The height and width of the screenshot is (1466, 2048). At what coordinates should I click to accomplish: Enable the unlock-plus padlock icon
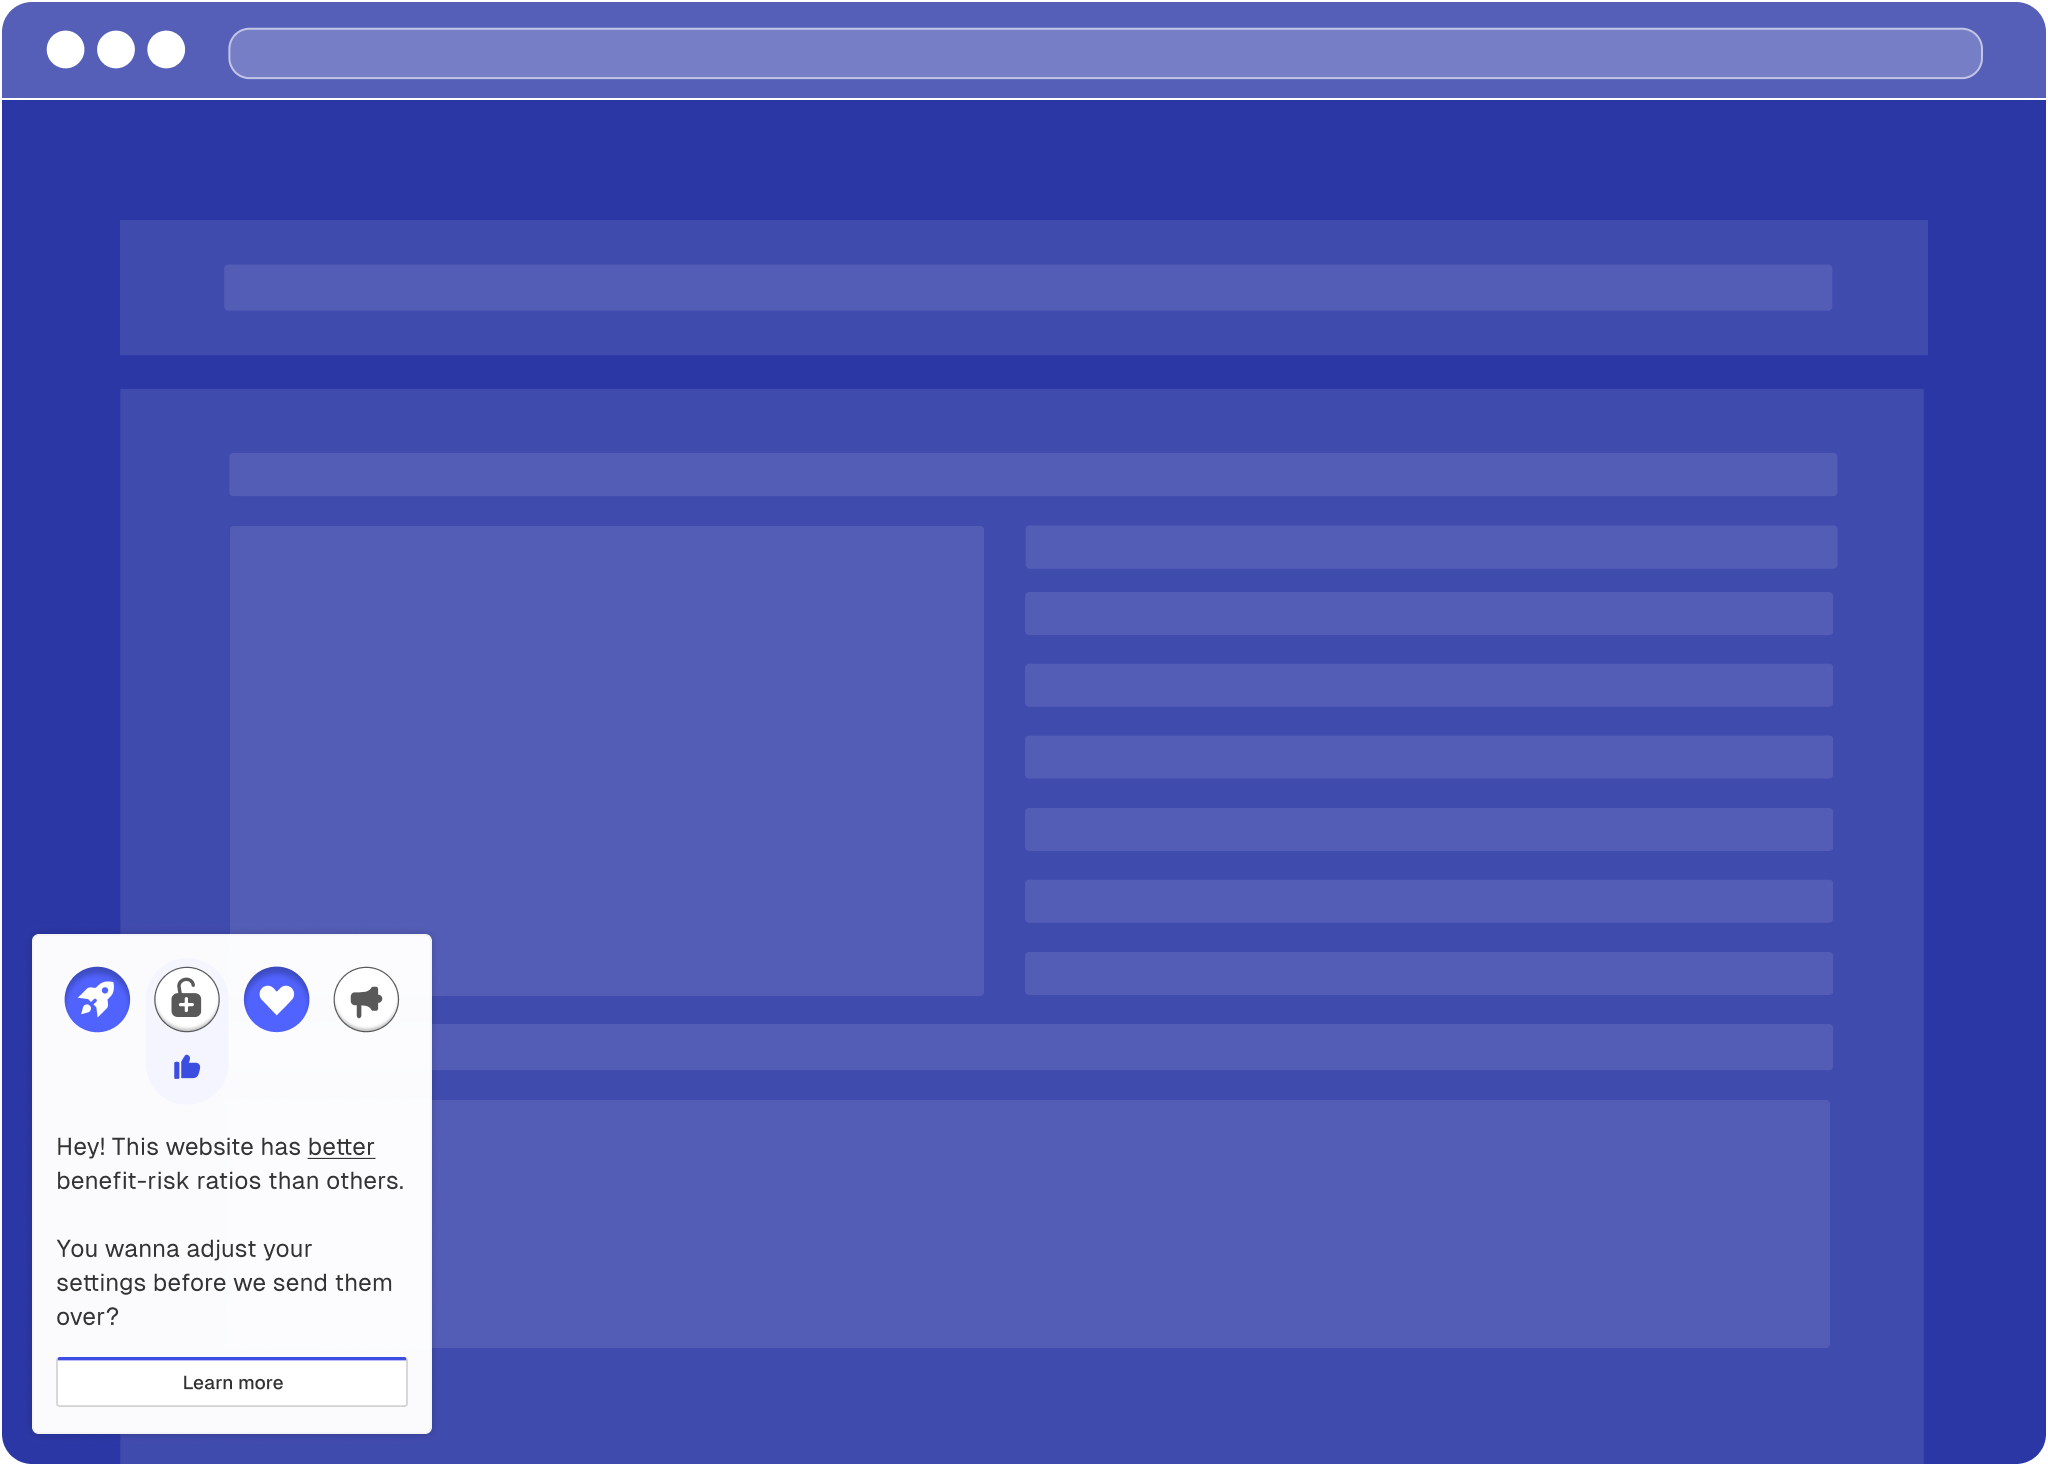187,999
